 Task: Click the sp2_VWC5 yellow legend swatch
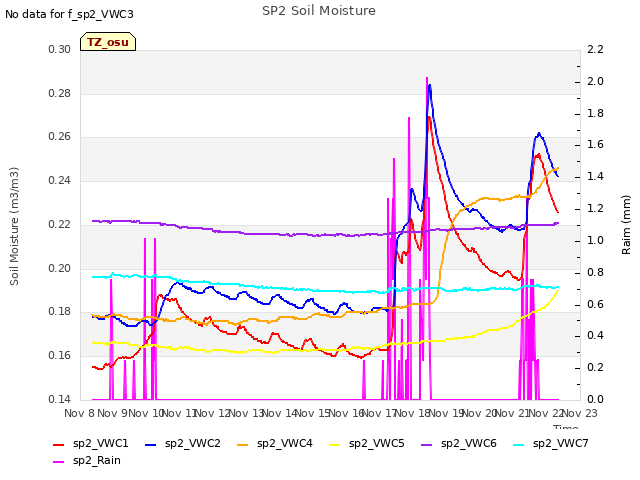click(335, 444)
